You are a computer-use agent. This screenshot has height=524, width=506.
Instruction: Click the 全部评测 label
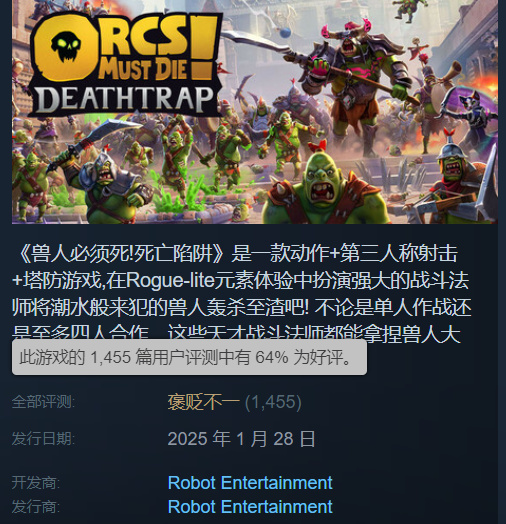(x=43, y=402)
